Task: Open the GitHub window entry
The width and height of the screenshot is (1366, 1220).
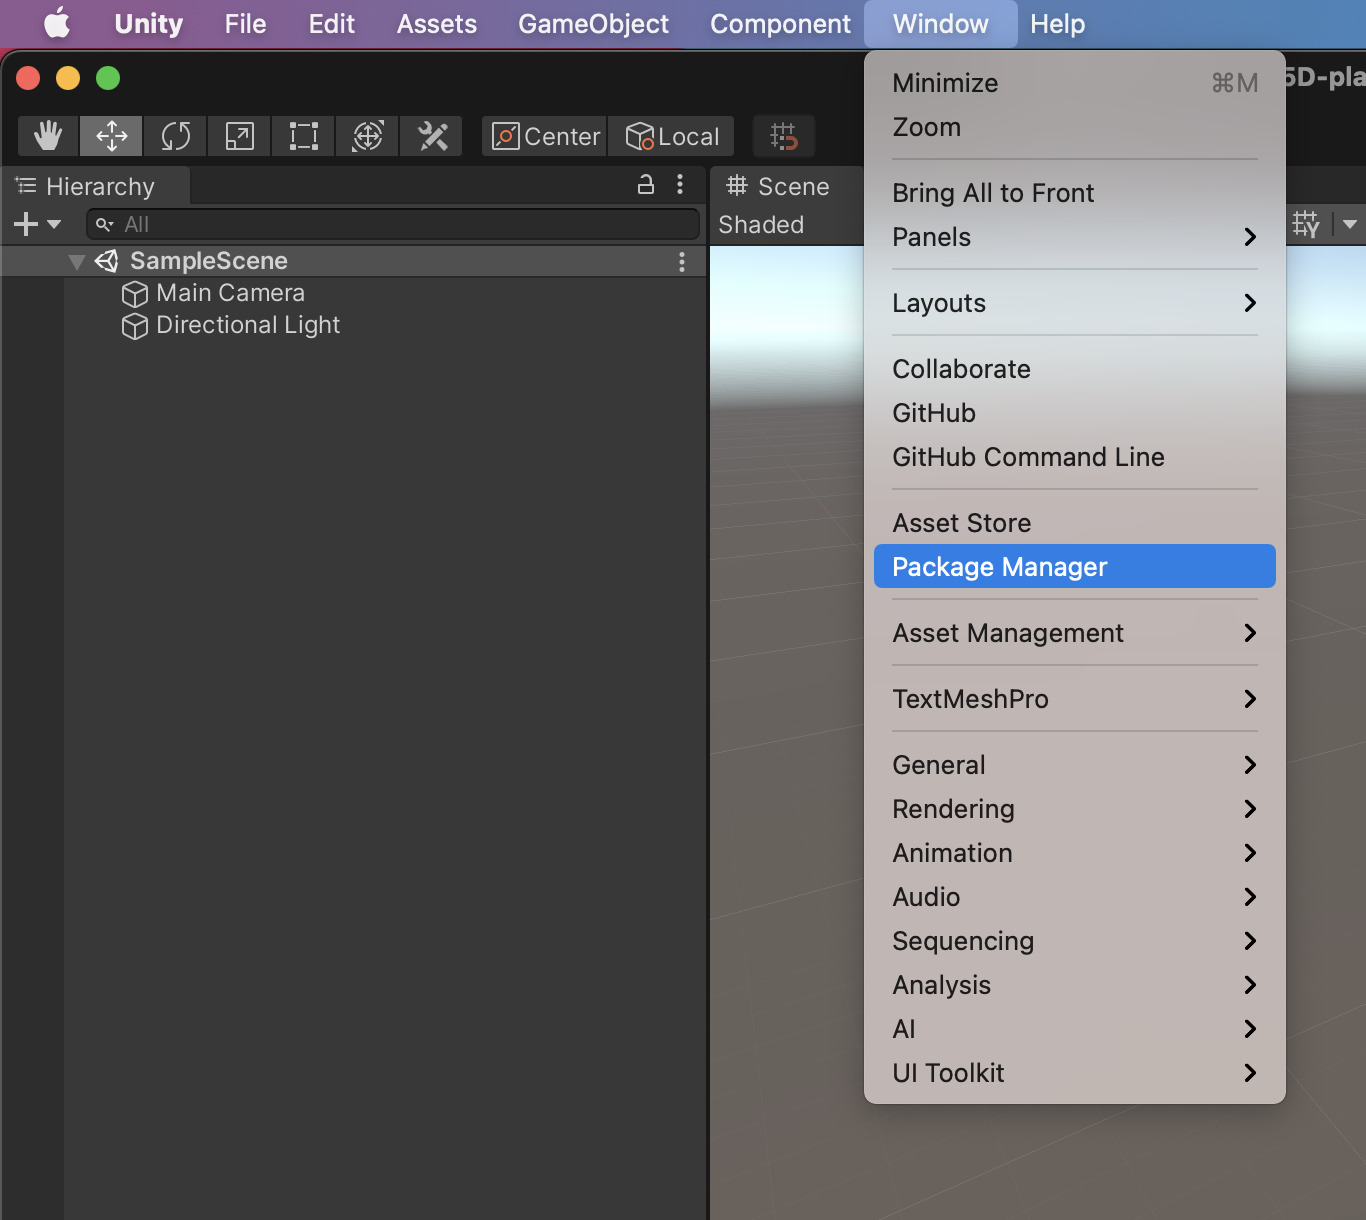Action: coord(1075,413)
